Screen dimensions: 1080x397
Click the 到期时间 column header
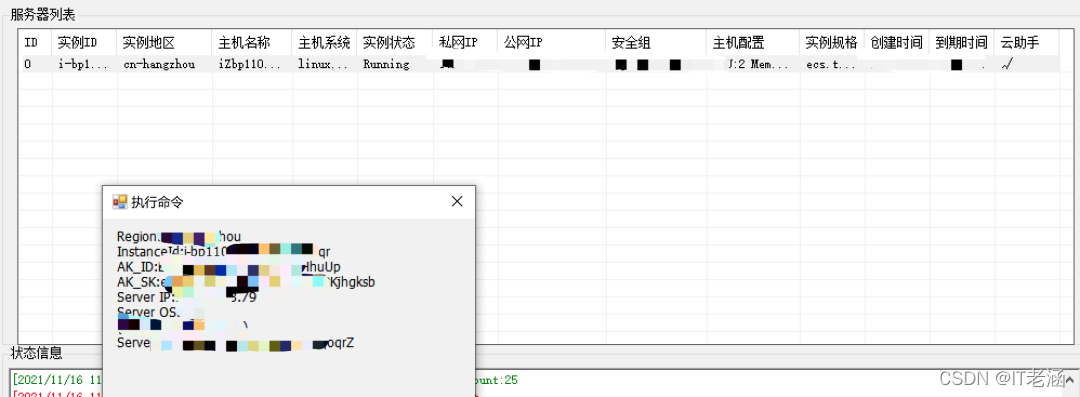click(x=962, y=43)
